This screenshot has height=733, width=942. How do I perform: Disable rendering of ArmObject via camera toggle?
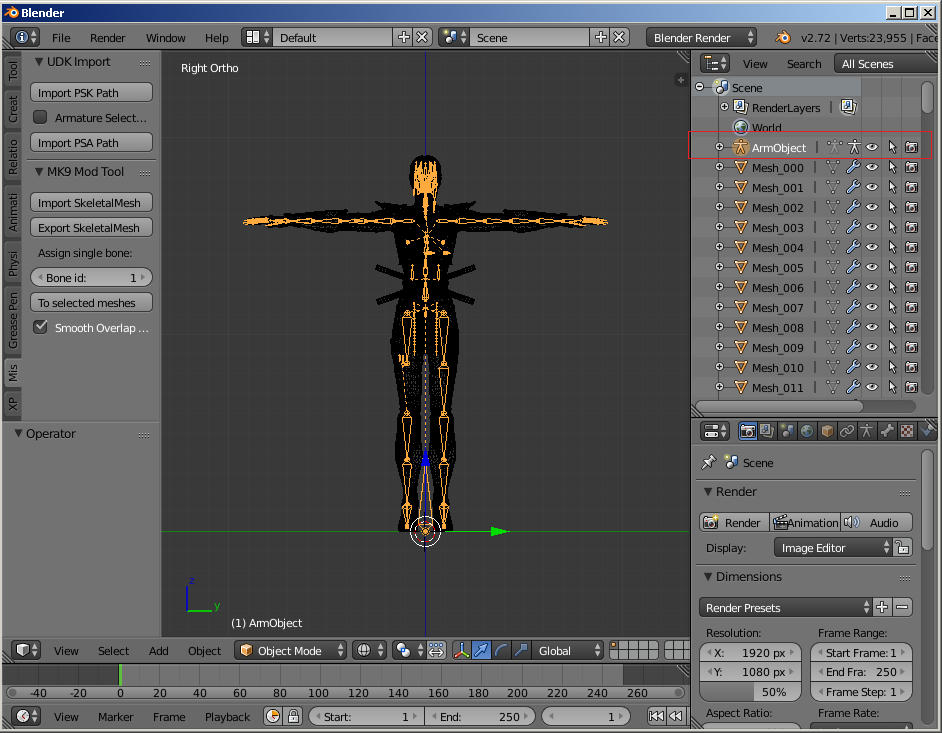point(910,147)
